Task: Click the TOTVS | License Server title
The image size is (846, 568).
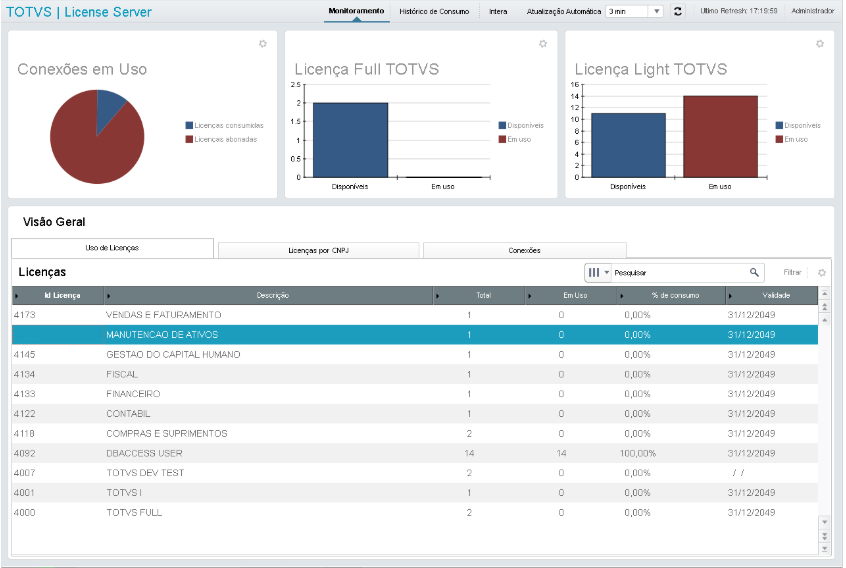Action: tap(79, 12)
